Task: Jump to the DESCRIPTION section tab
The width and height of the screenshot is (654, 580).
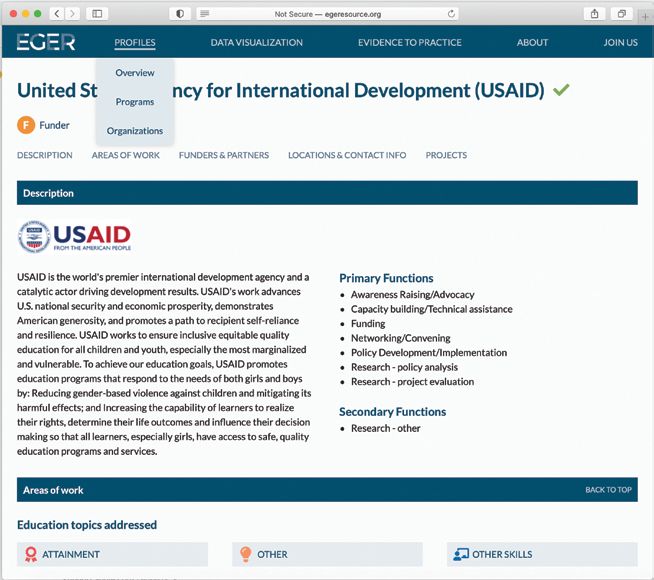Action: tap(45, 155)
